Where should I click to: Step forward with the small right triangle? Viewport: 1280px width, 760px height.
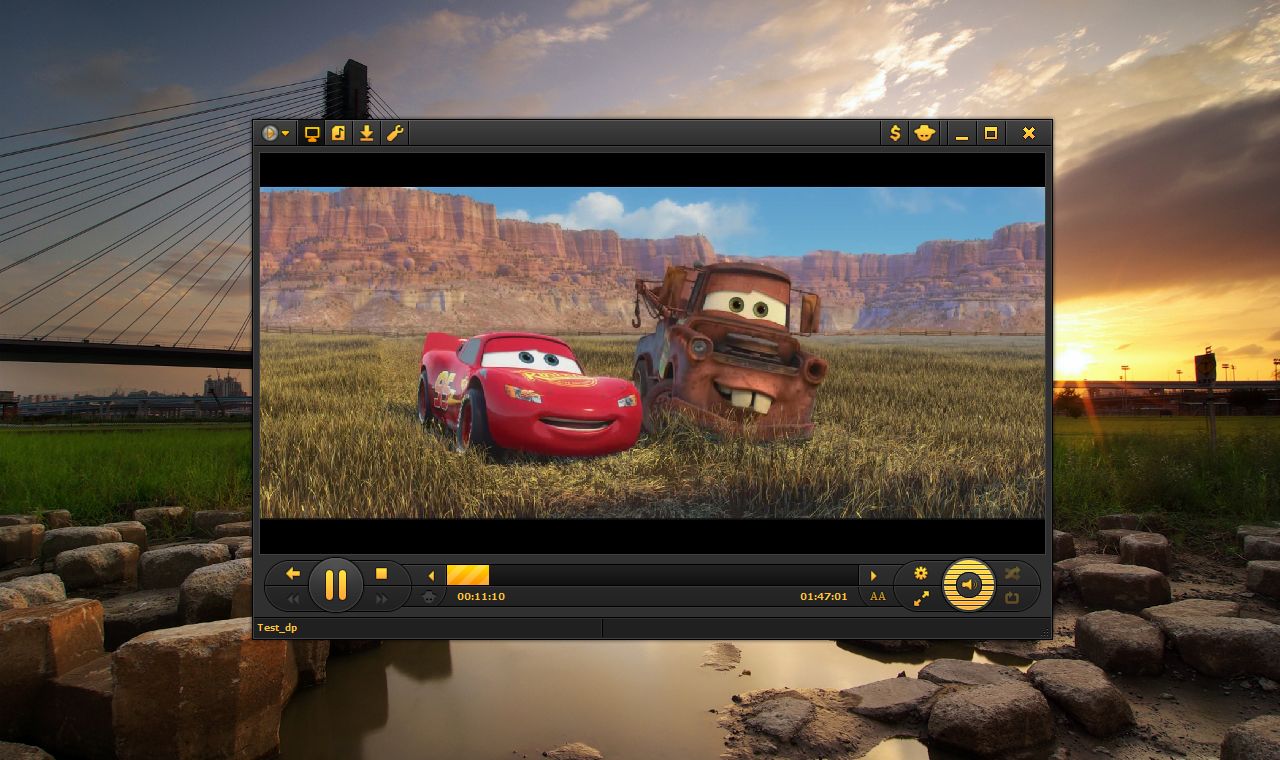pyautogui.click(x=873, y=575)
